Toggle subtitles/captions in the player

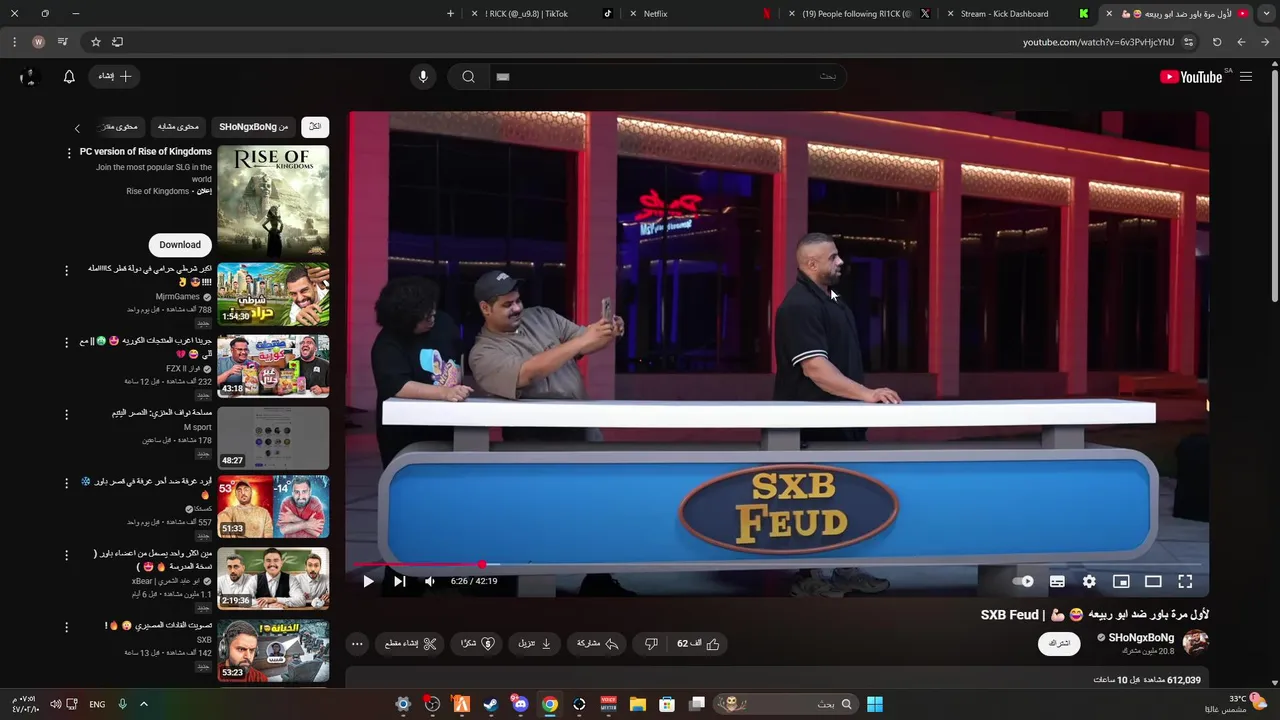[1057, 581]
